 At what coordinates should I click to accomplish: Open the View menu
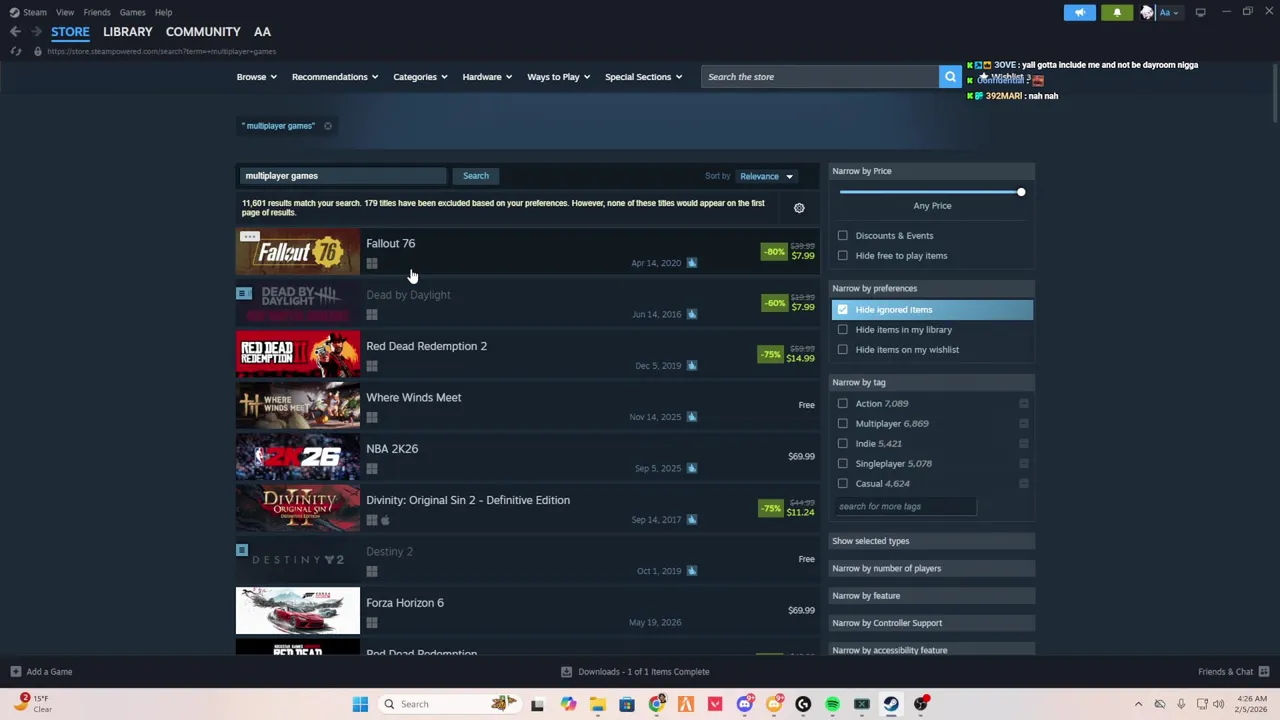pos(65,12)
